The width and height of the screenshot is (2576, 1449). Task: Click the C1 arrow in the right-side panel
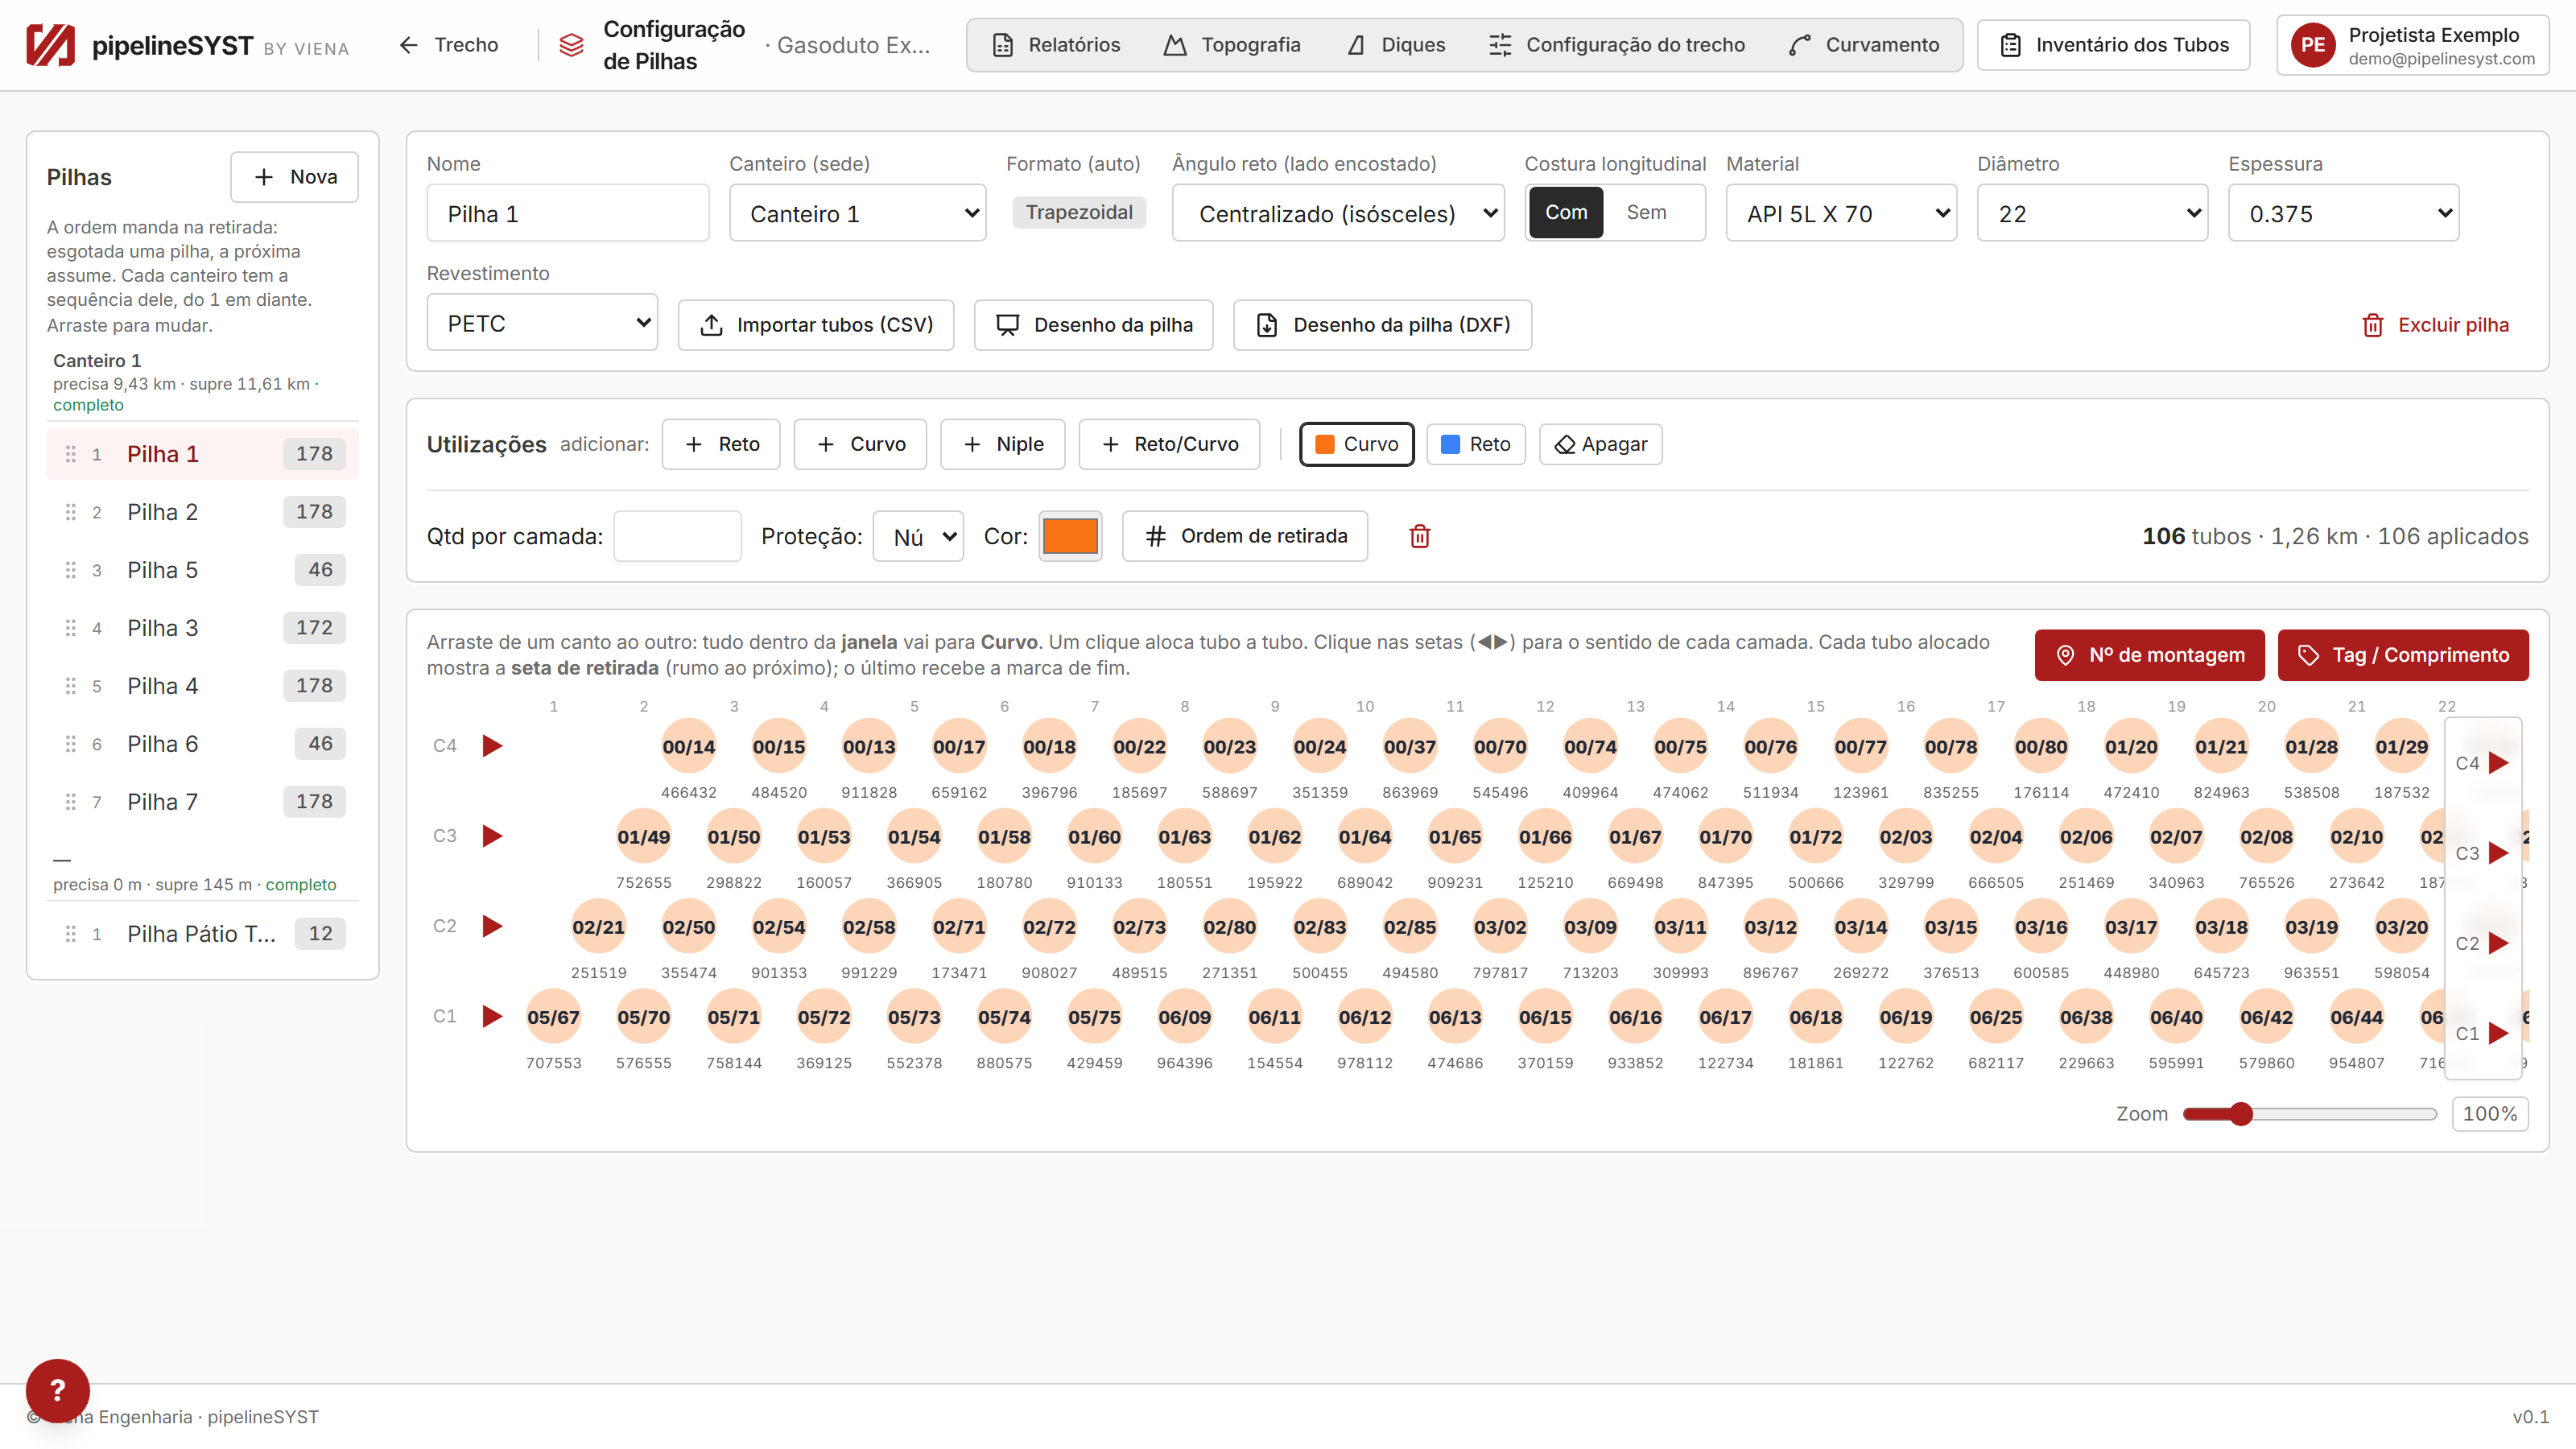click(2498, 1033)
